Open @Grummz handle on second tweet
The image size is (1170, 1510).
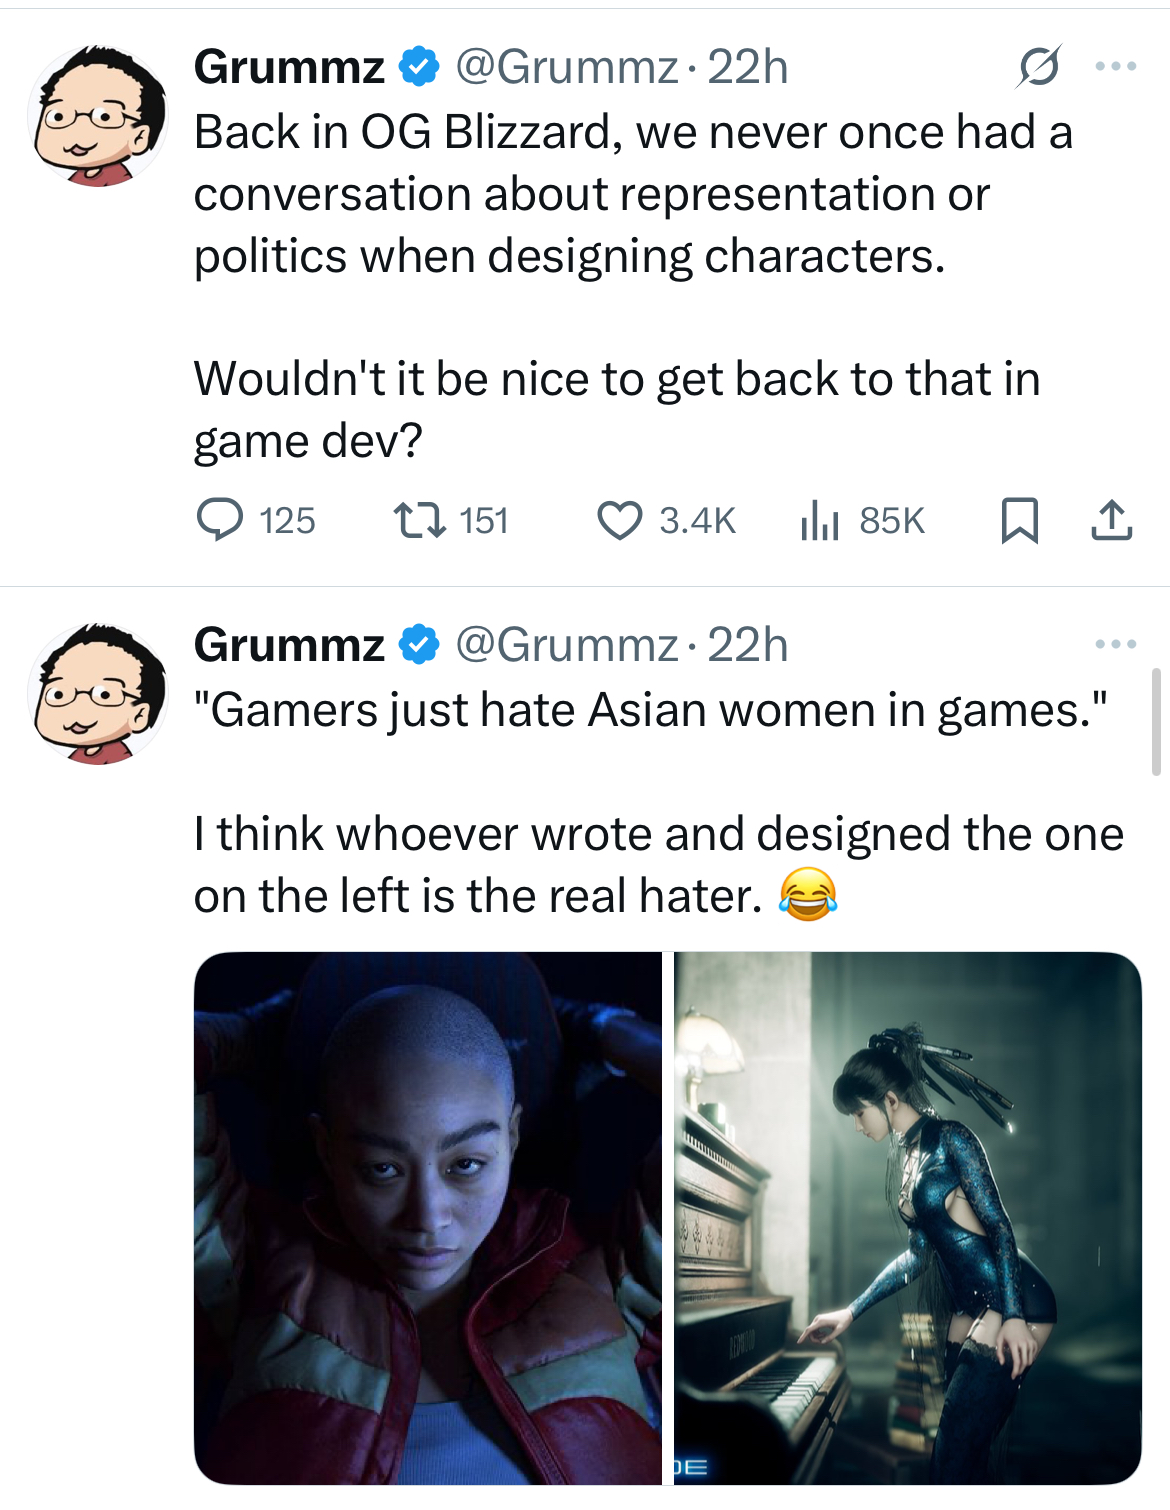567,645
